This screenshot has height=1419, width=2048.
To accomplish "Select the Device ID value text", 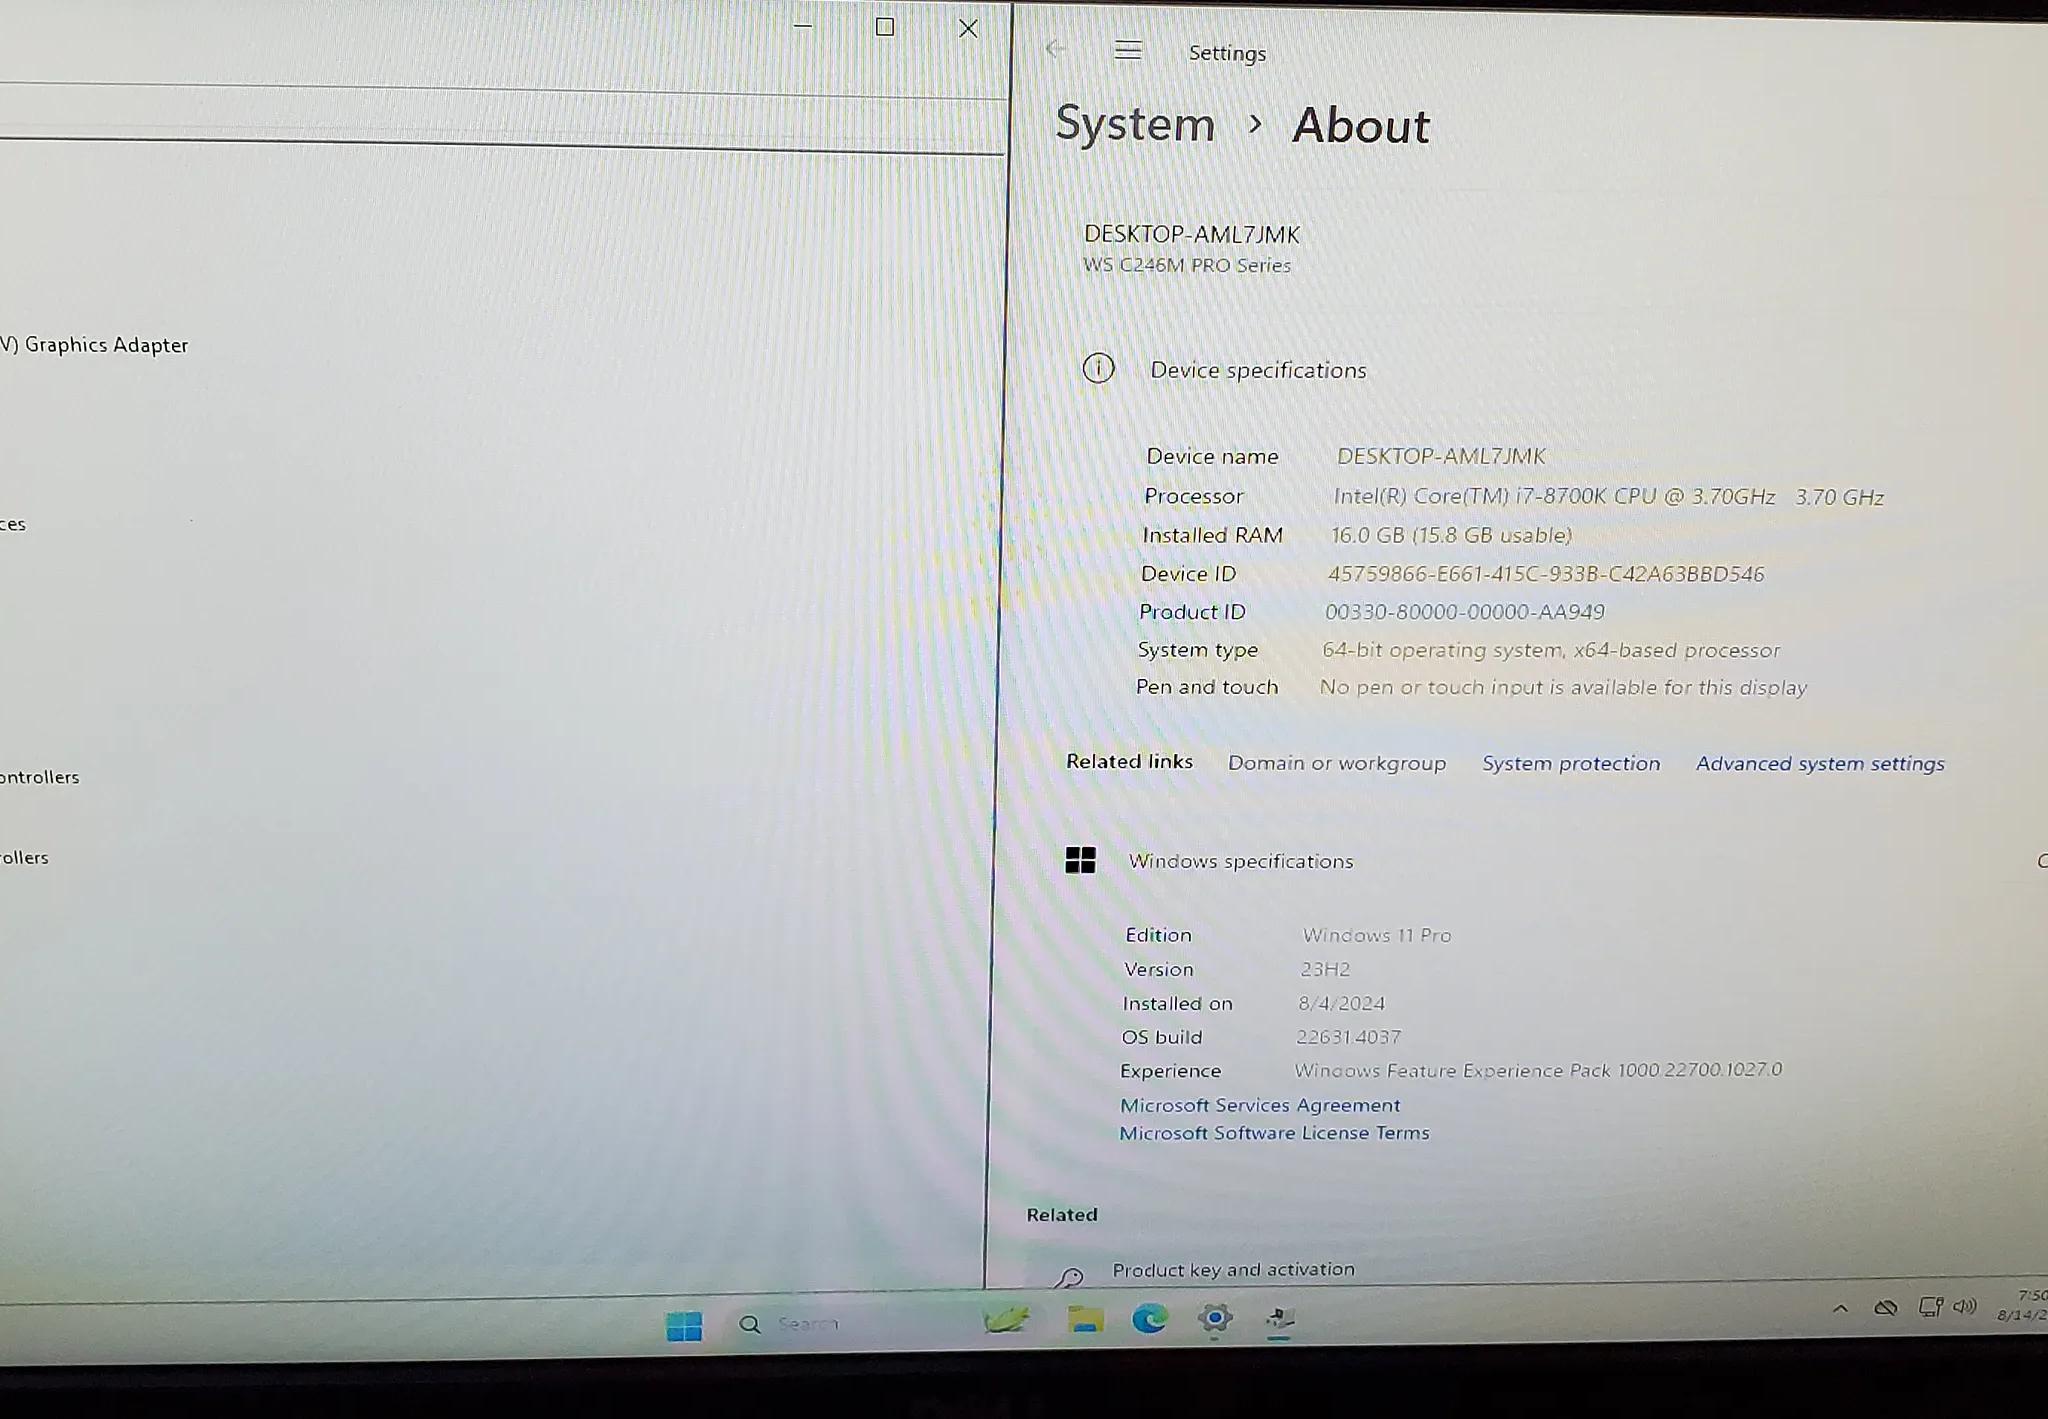I will [x=1545, y=574].
